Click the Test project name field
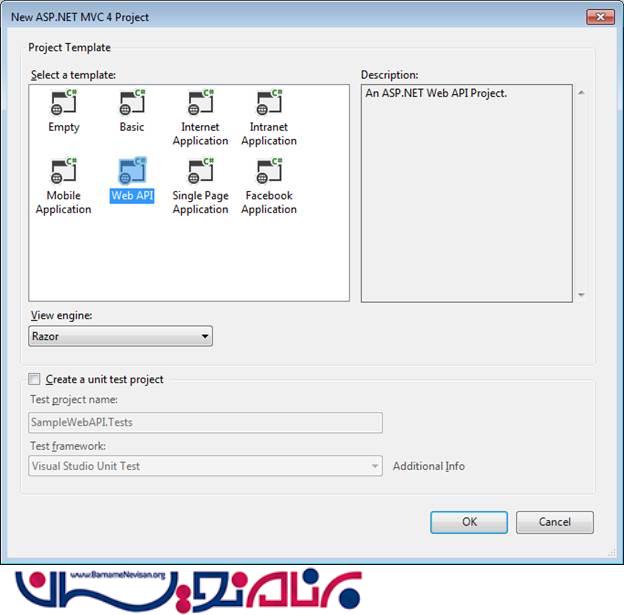 [x=205, y=422]
